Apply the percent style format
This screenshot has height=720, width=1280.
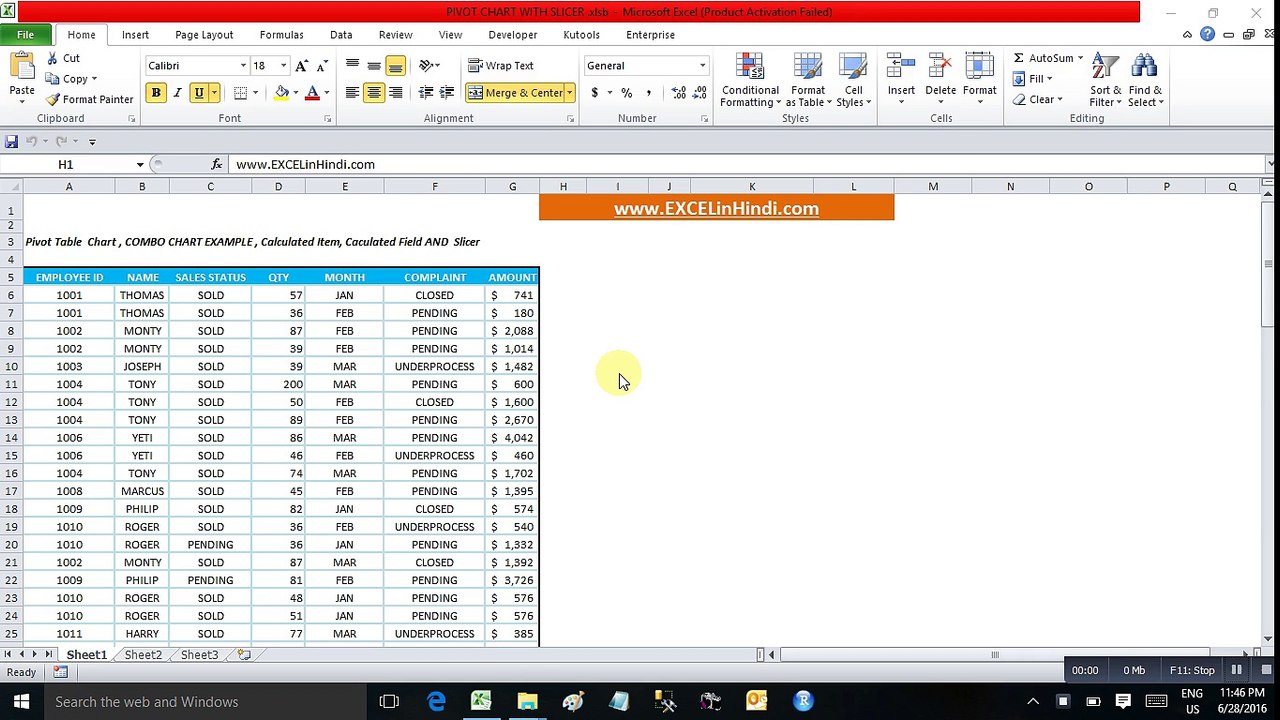click(x=627, y=93)
